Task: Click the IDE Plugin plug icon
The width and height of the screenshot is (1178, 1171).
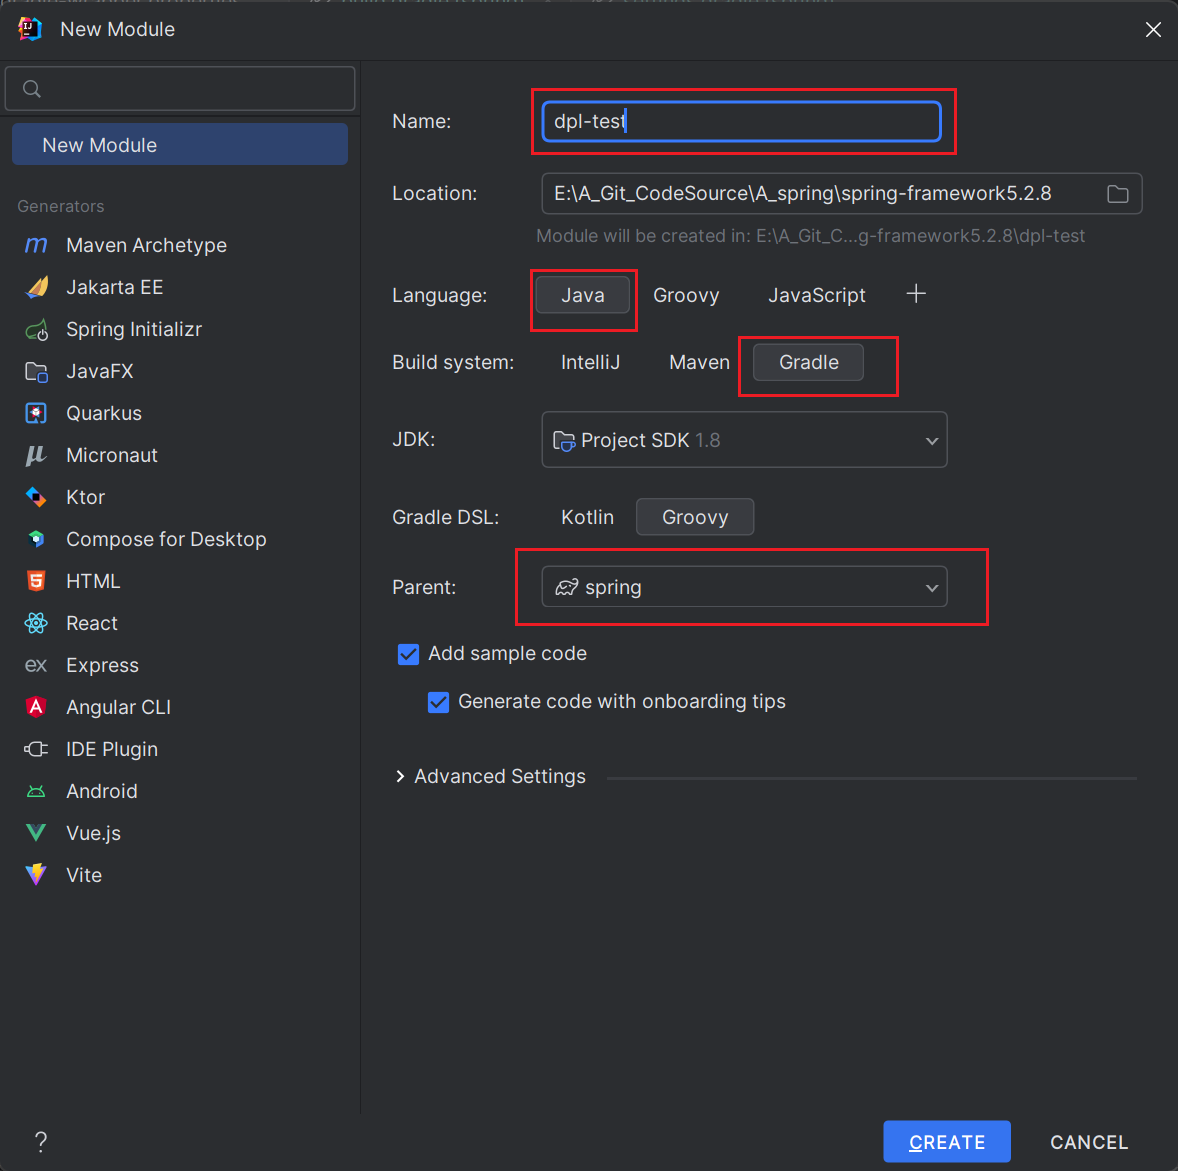Action: (36, 749)
